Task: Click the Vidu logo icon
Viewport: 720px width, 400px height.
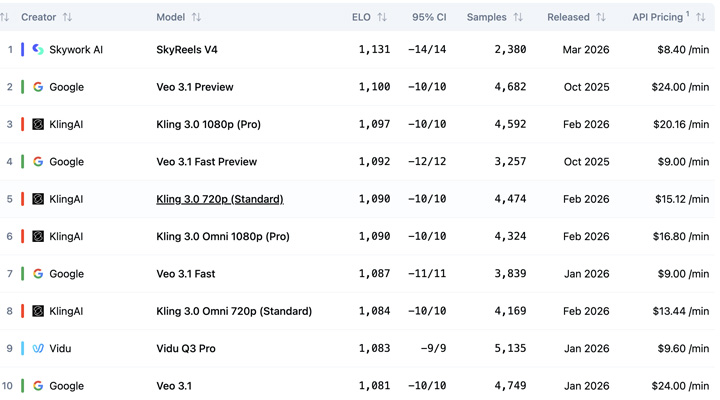Action: (38, 349)
